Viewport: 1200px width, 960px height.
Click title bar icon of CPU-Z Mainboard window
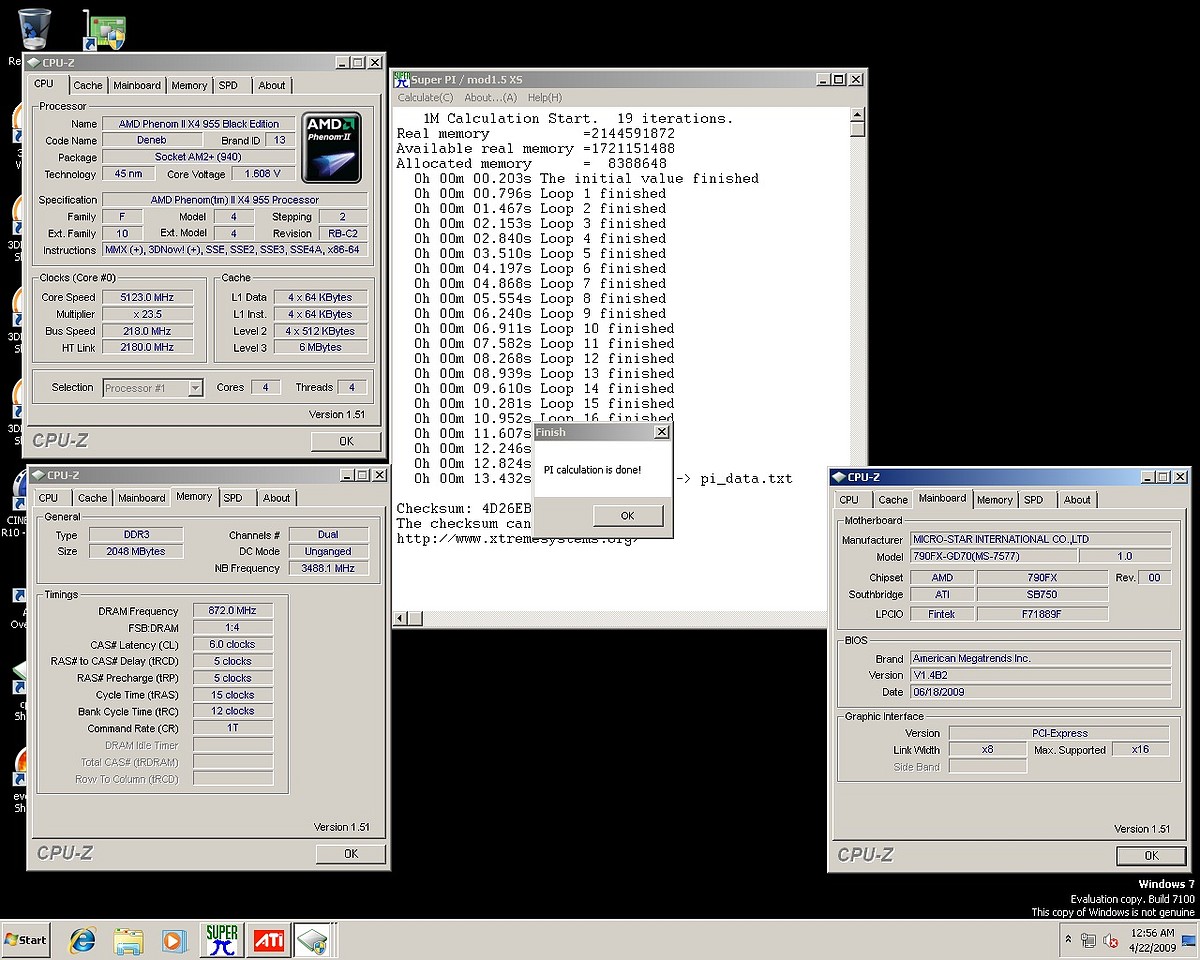(x=840, y=477)
